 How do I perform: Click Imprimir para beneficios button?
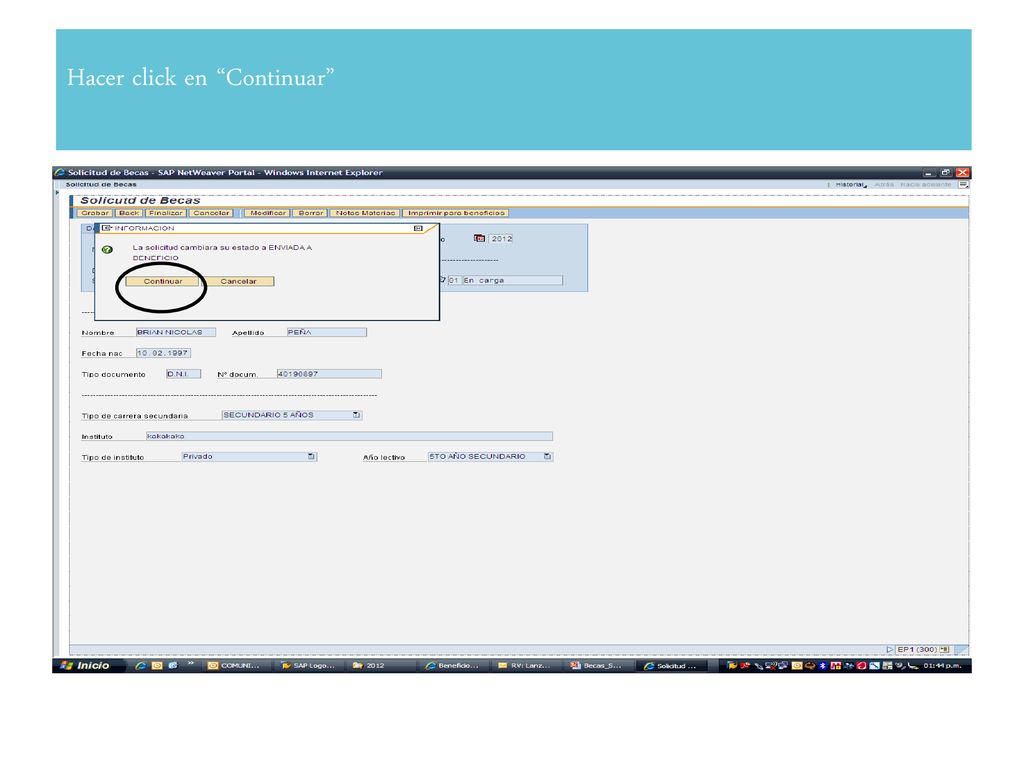456,213
